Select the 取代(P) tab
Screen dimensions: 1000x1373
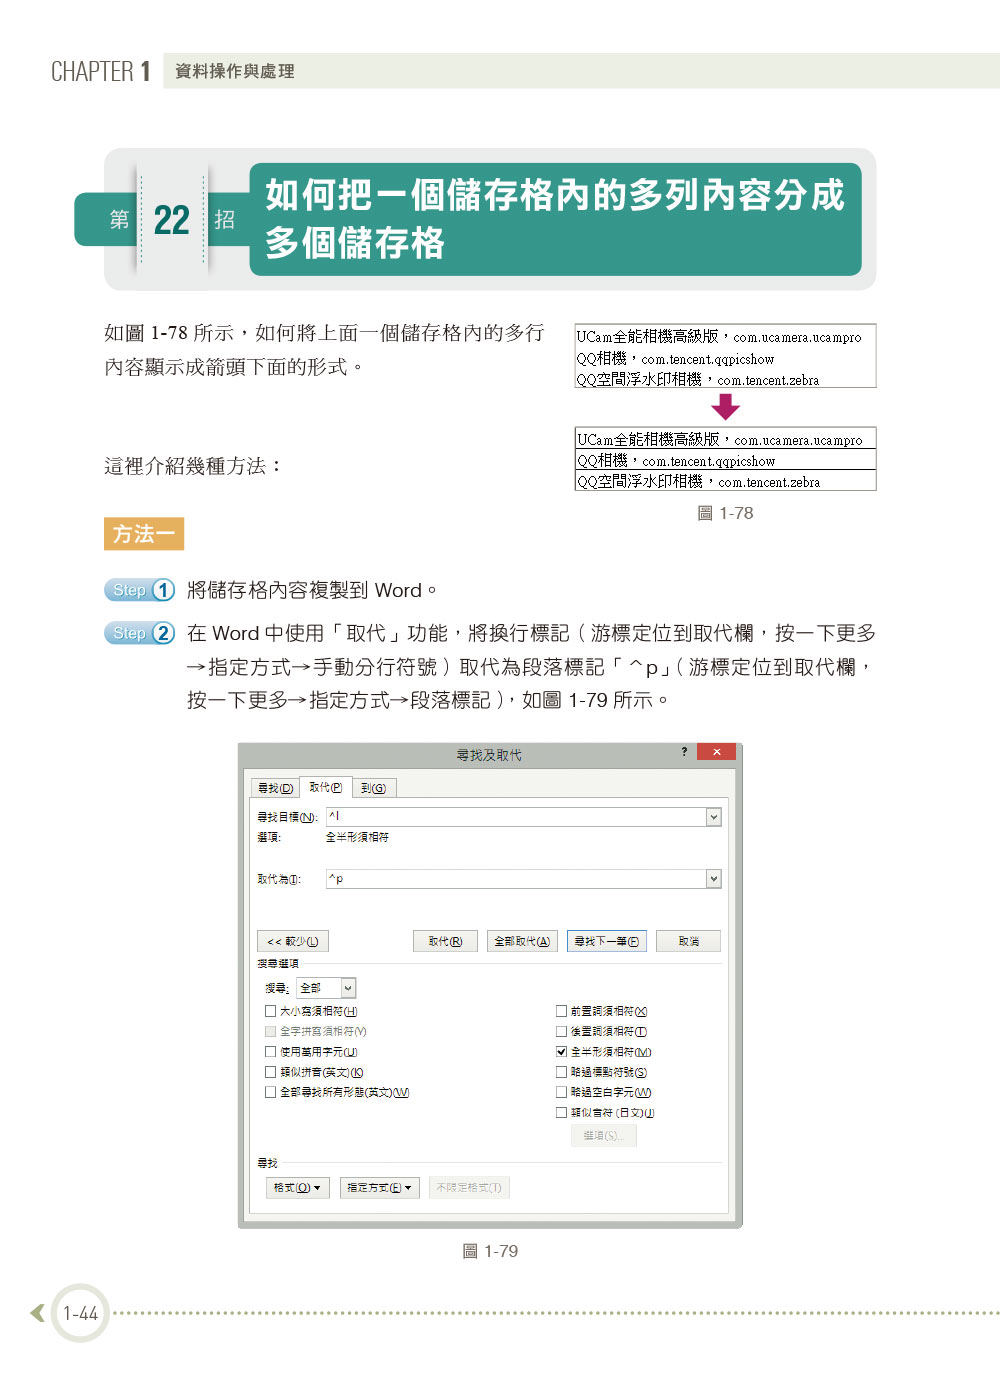(325, 787)
